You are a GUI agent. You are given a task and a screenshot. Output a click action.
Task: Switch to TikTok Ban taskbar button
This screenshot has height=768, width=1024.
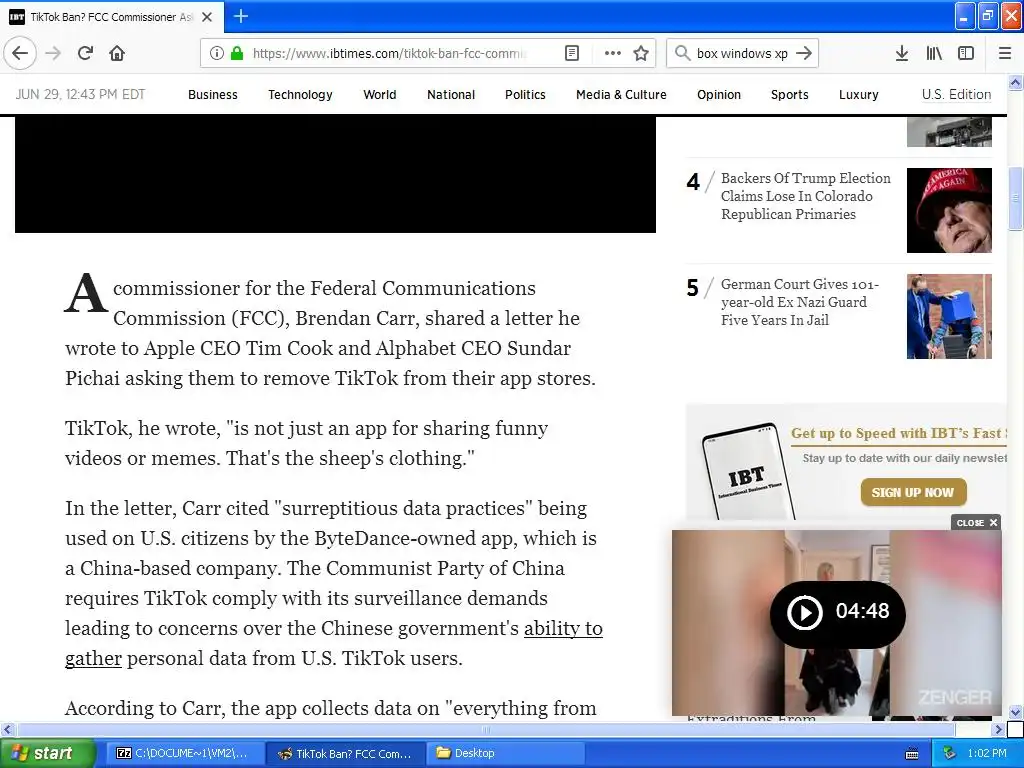(346, 754)
